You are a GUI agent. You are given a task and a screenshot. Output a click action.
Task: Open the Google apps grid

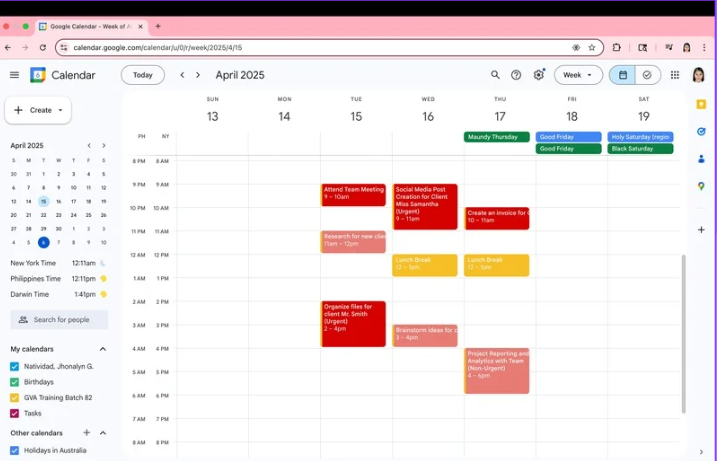coord(675,75)
